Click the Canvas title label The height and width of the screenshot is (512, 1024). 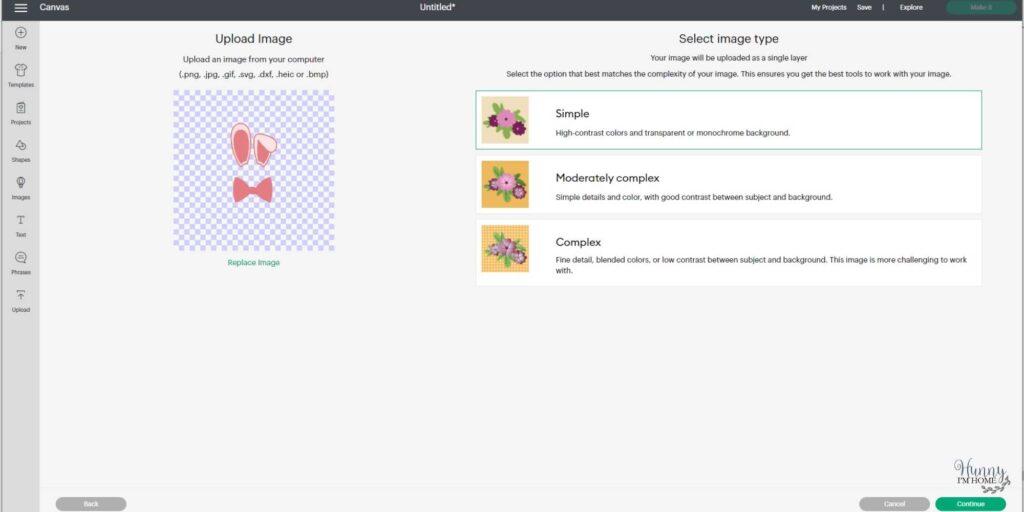pos(54,8)
